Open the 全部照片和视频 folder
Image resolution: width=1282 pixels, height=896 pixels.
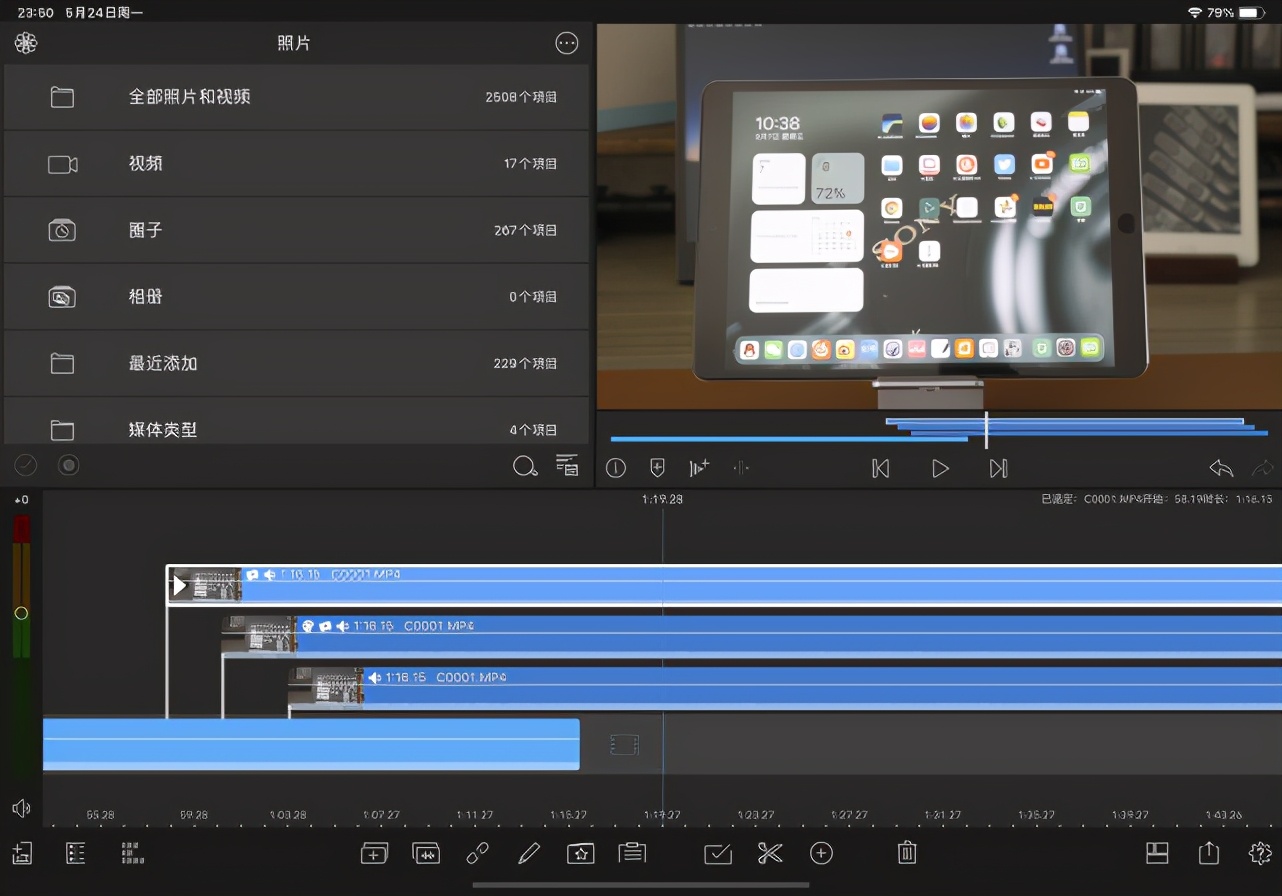click(x=296, y=97)
